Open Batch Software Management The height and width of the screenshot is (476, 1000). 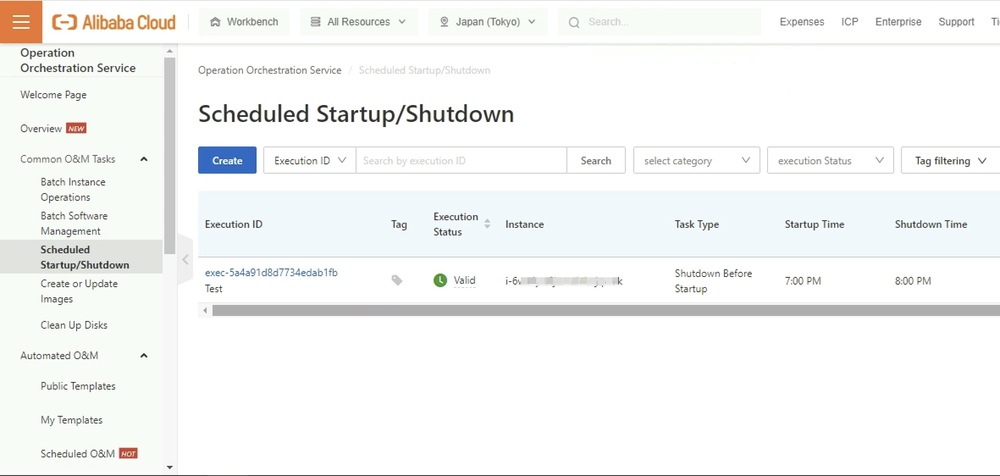[x=74, y=223]
